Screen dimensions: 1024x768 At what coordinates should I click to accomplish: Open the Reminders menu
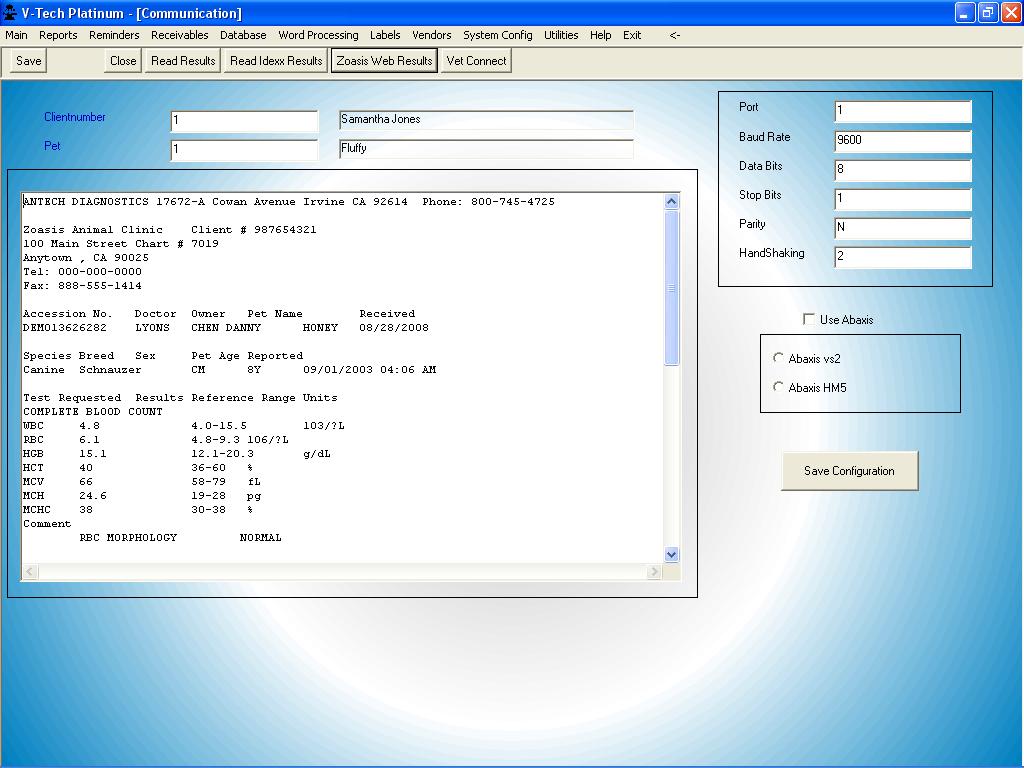pyautogui.click(x=114, y=35)
